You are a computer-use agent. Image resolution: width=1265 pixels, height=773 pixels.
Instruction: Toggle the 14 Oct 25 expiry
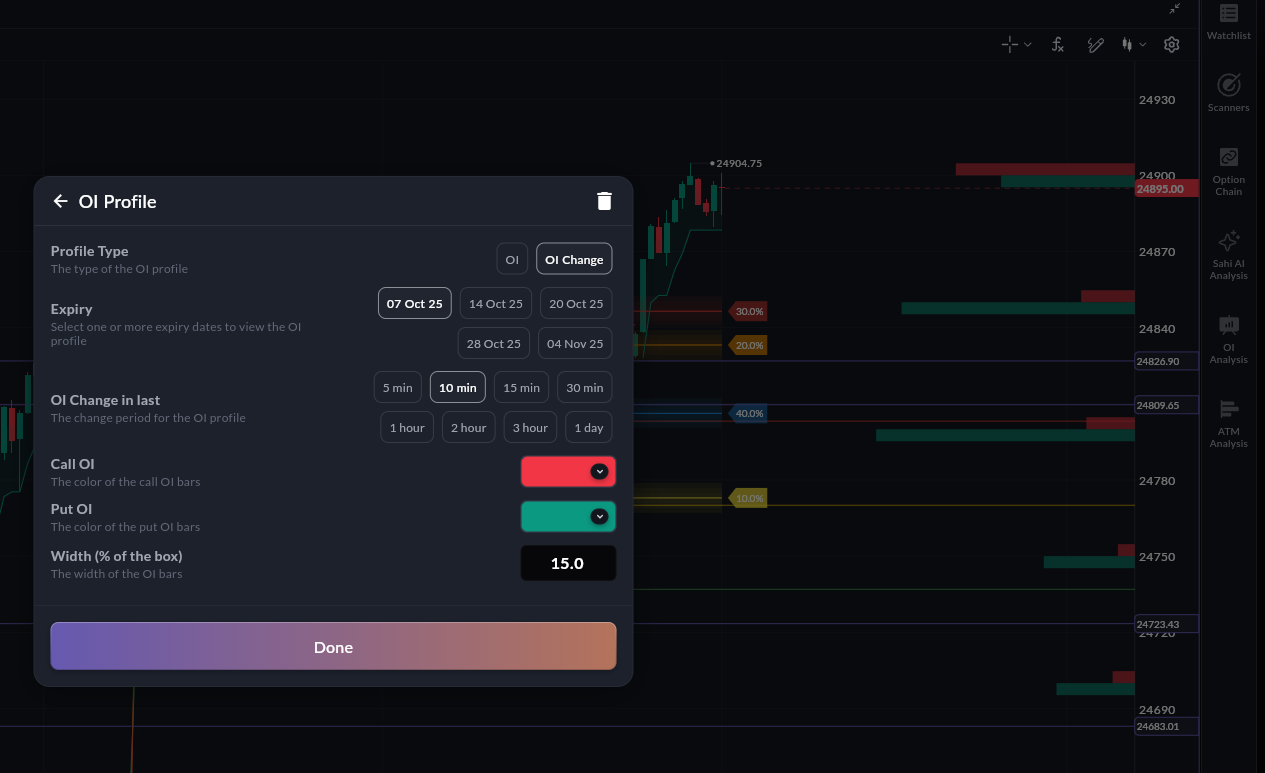tap(496, 304)
